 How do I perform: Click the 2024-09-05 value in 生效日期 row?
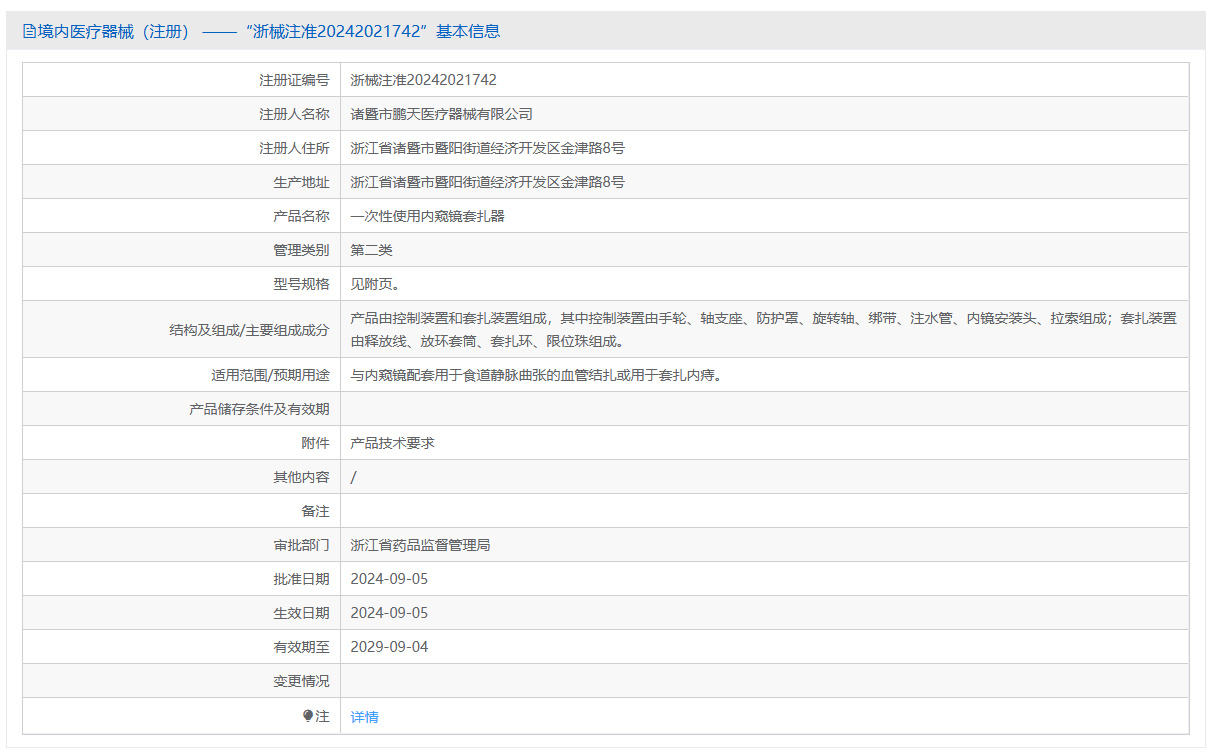point(389,613)
